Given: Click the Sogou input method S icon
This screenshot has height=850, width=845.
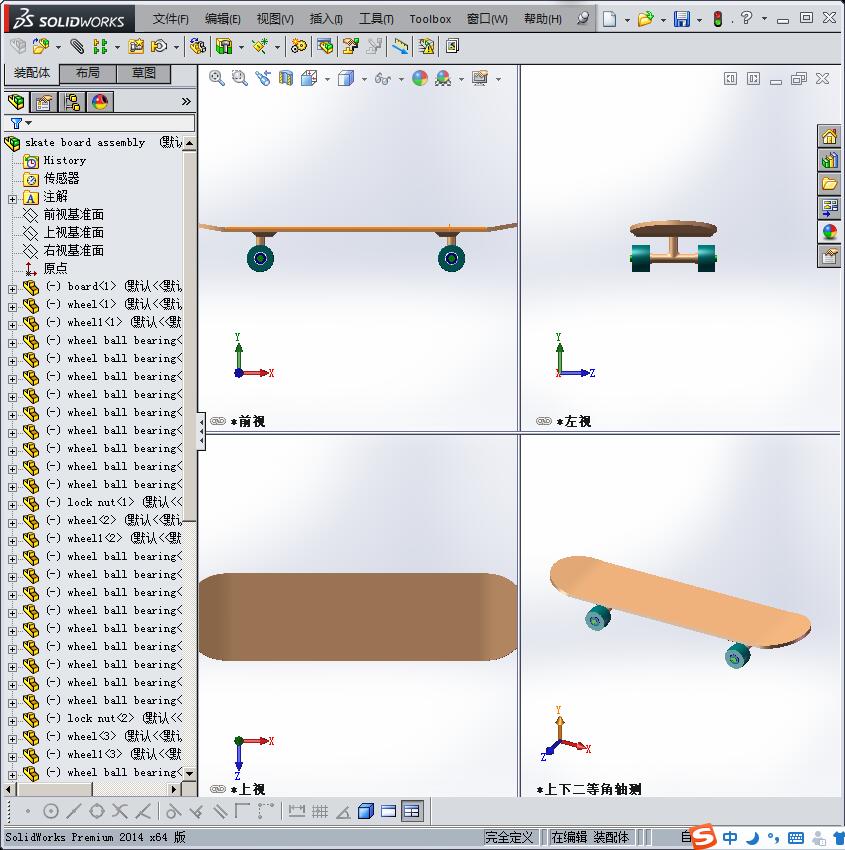Looking at the screenshot, I should coord(703,836).
